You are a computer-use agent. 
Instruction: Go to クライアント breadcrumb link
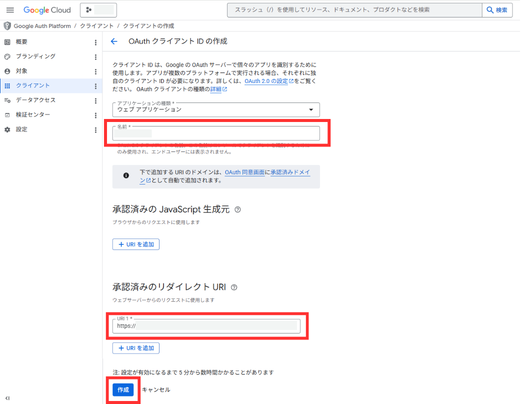pyautogui.click(x=97, y=26)
